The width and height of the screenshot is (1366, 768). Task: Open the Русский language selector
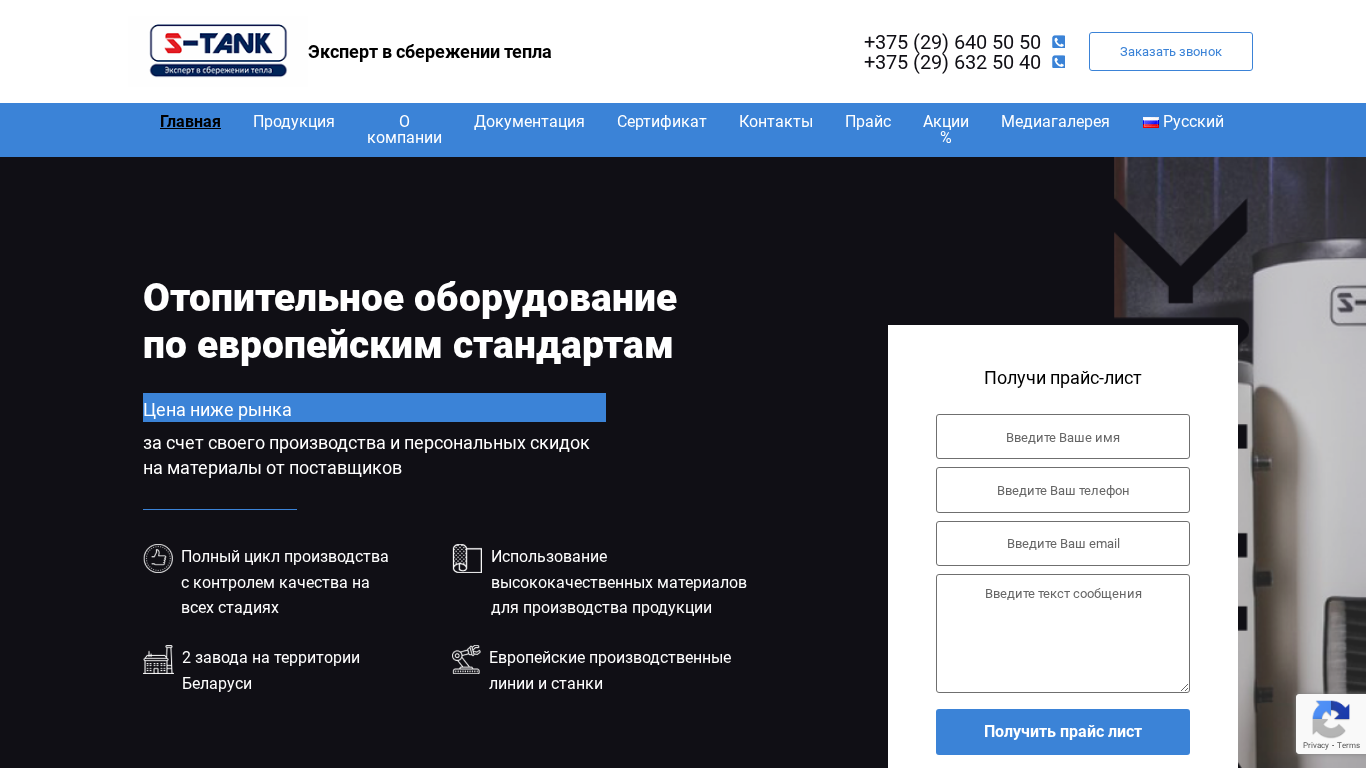pos(1183,122)
